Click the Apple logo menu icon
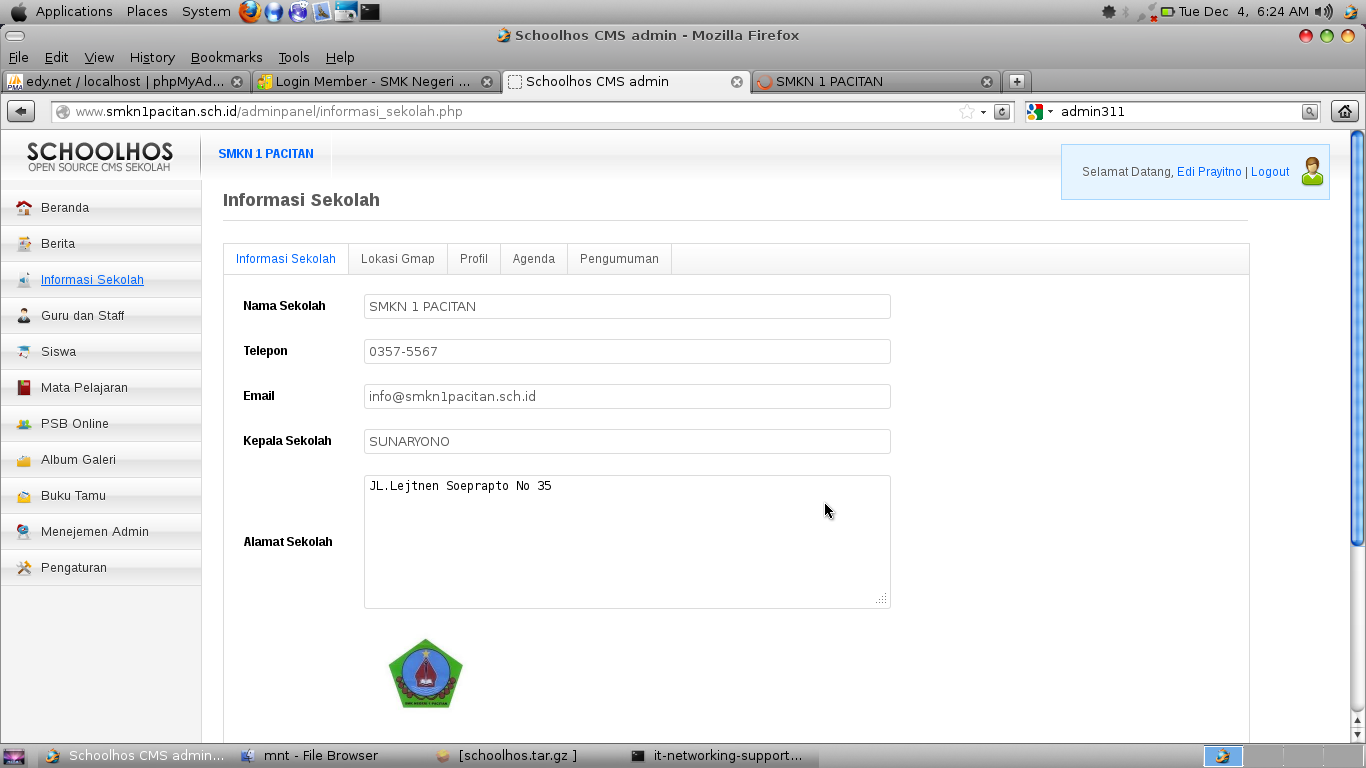Viewport: 1366px width, 768px height. coord(18,12)
